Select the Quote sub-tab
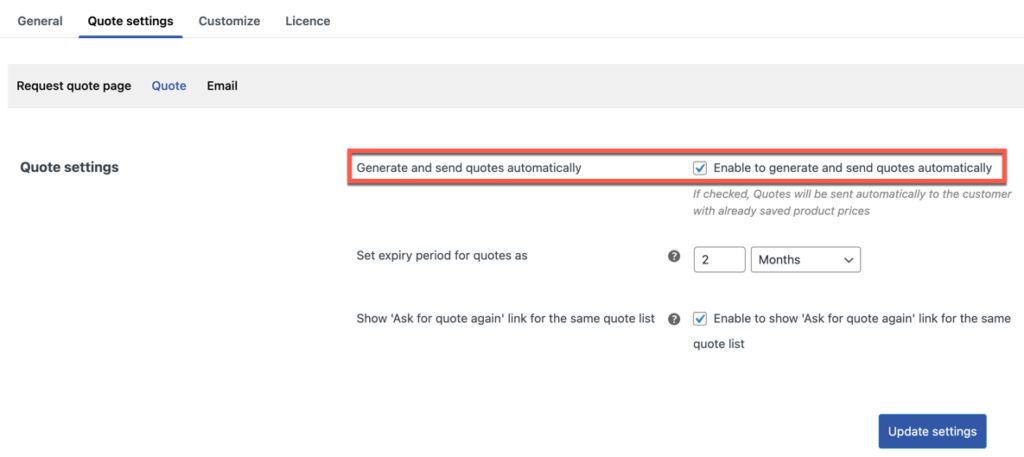Image resolution: width=1024 pixels, height=457 pixels. [x=169, y=86]
